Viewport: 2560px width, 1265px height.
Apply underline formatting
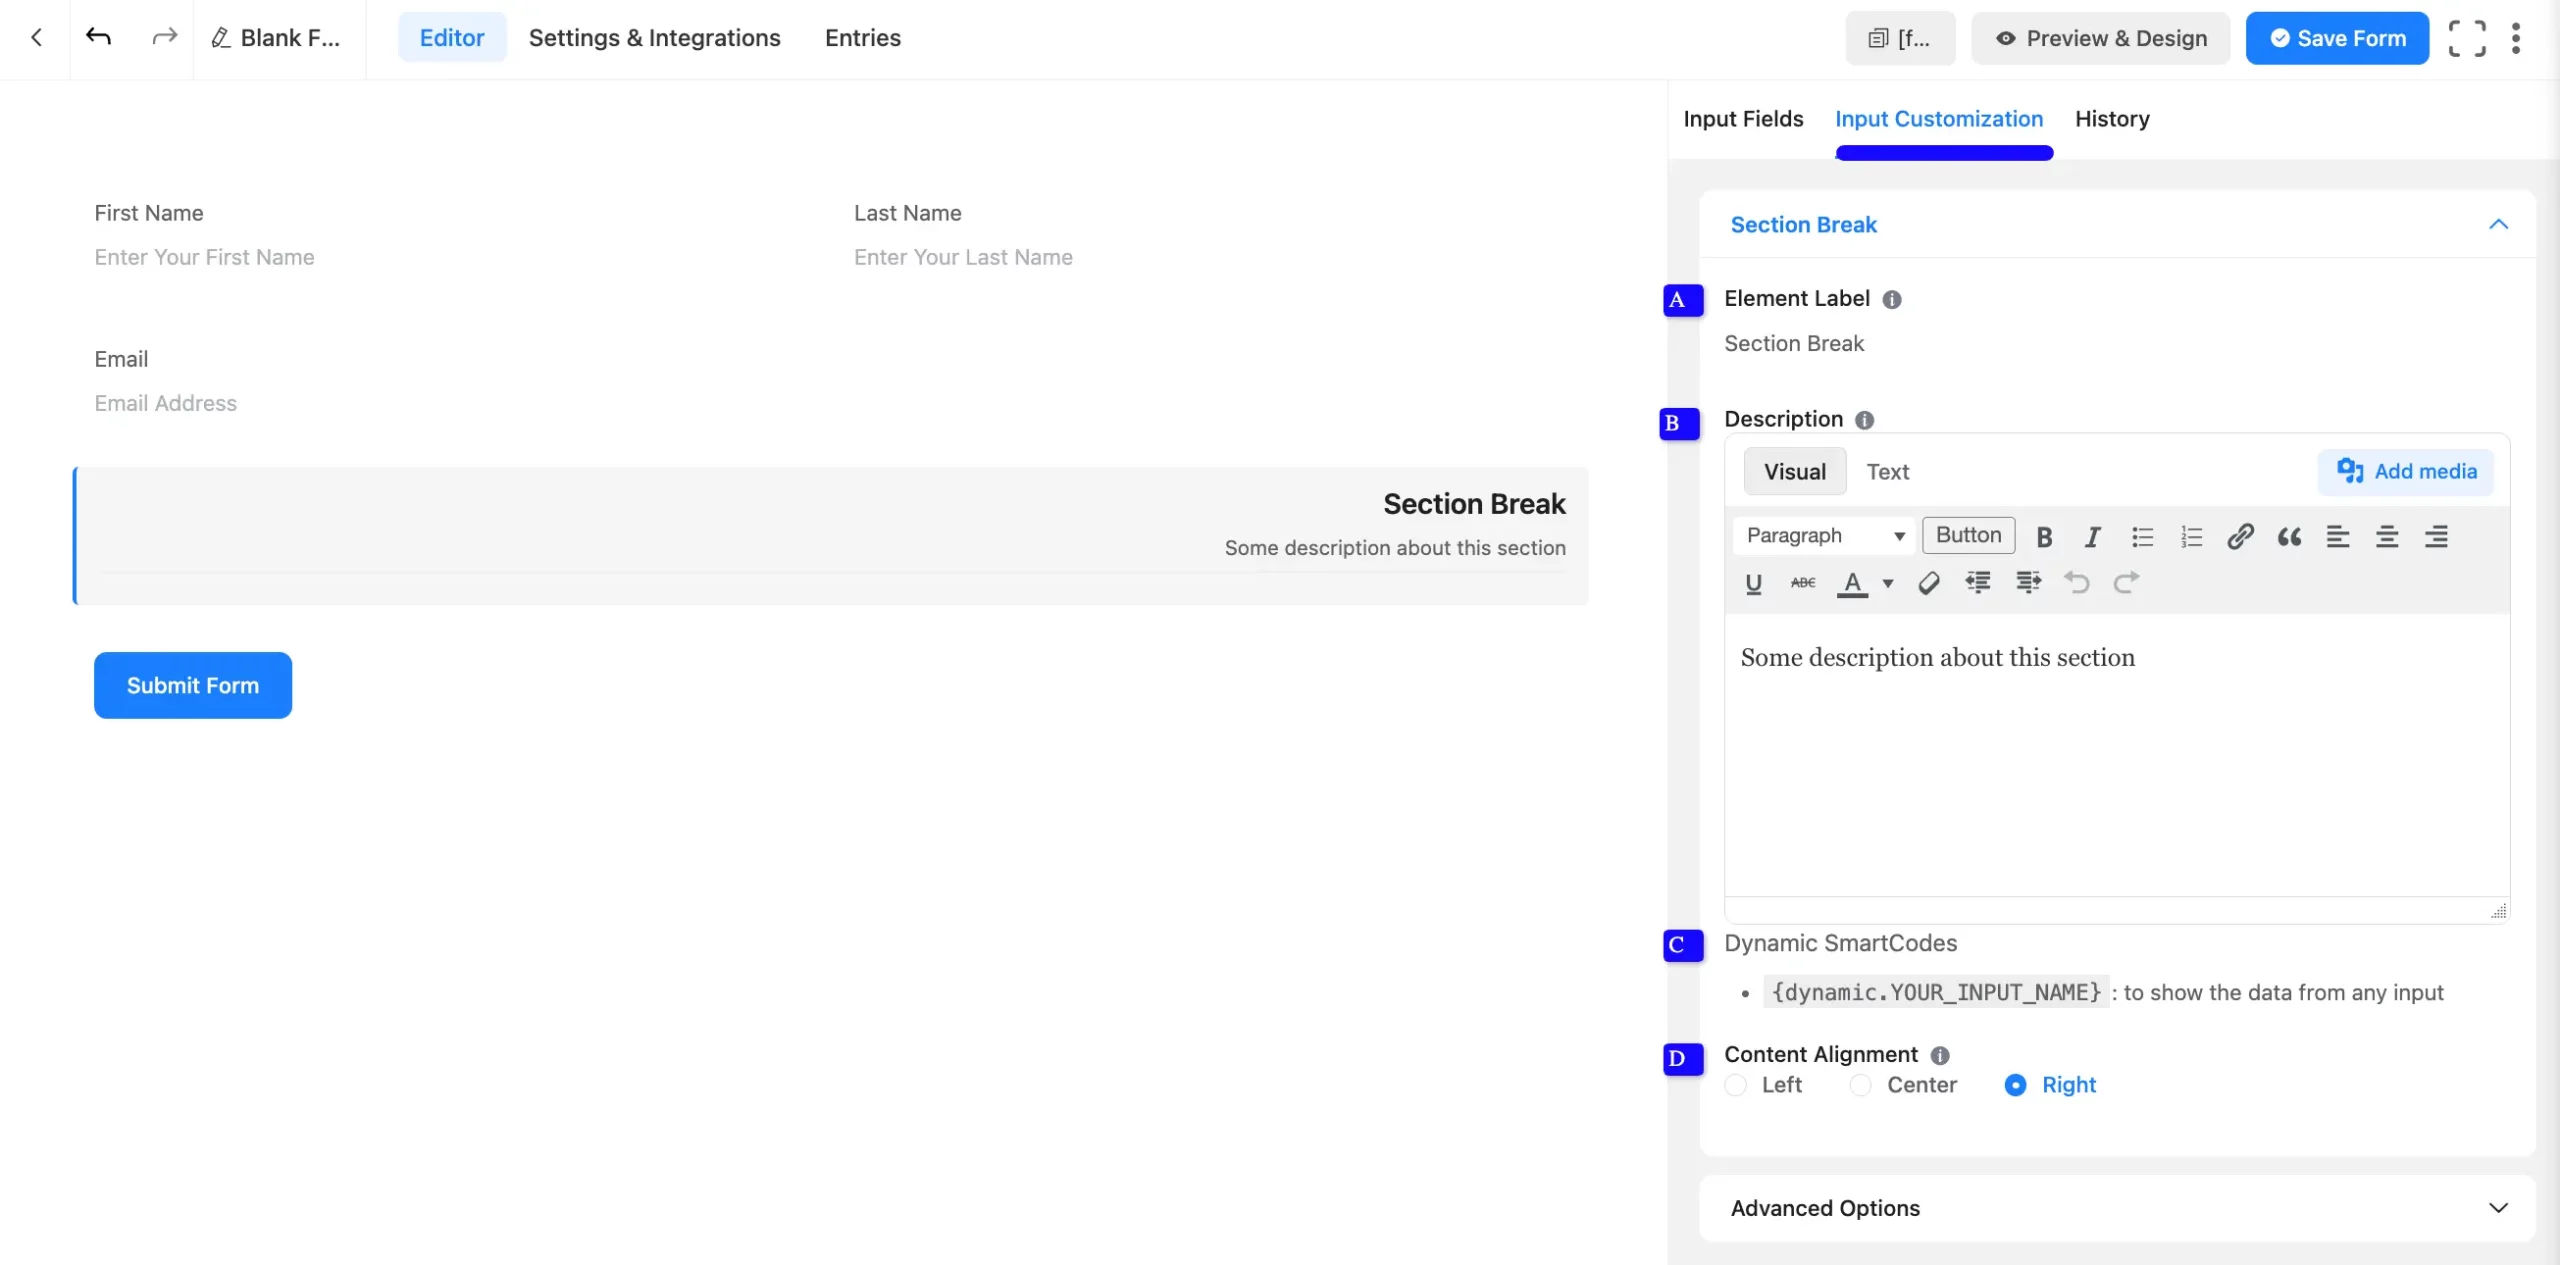(1753, 583)
